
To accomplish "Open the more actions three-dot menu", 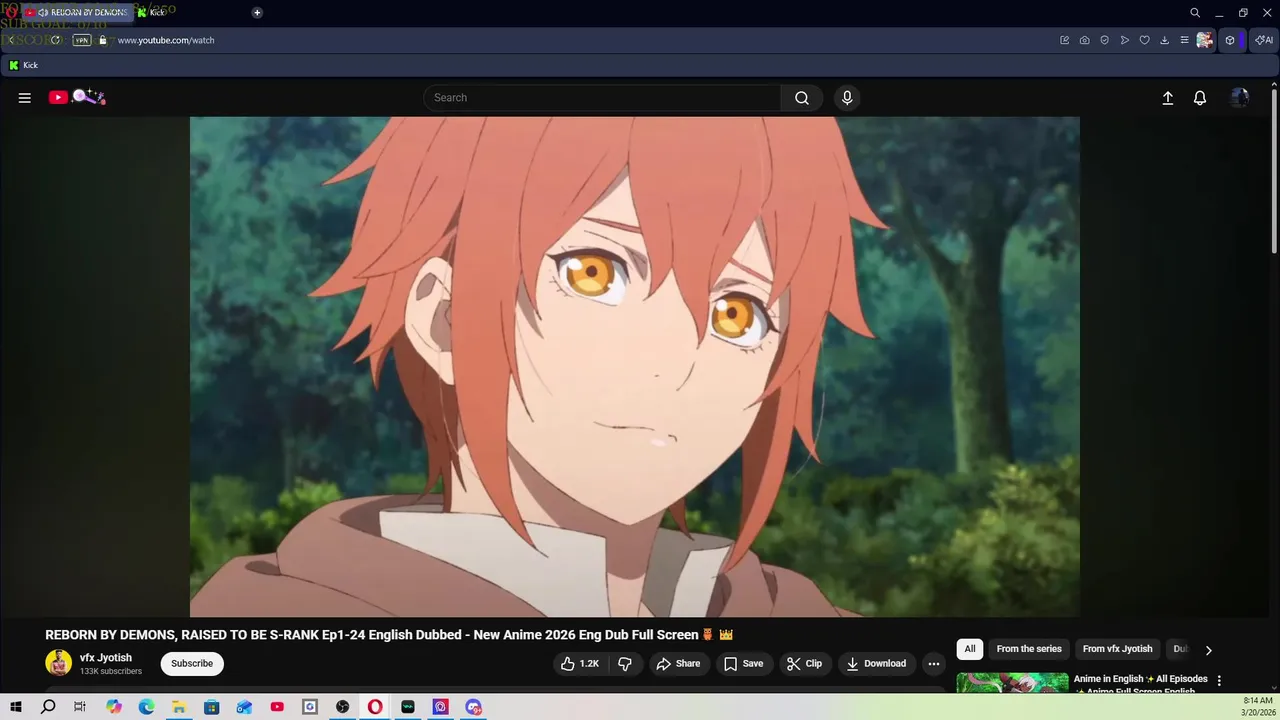I will pyautogui.click(x=934, y=664).
